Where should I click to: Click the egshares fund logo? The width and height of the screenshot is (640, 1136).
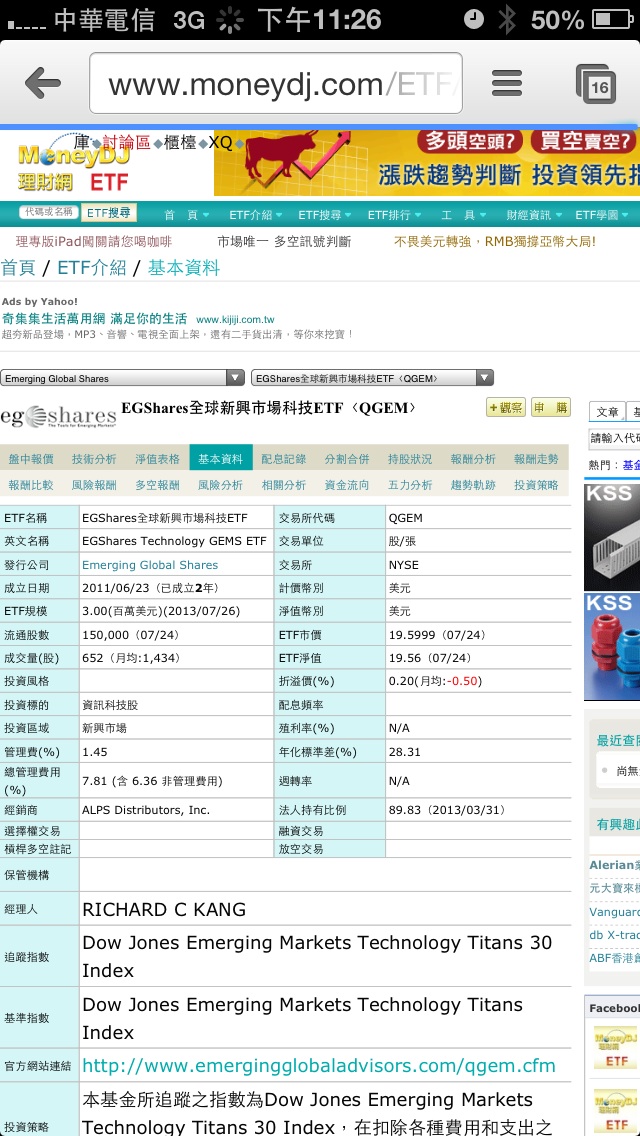[x=58, y=417]
